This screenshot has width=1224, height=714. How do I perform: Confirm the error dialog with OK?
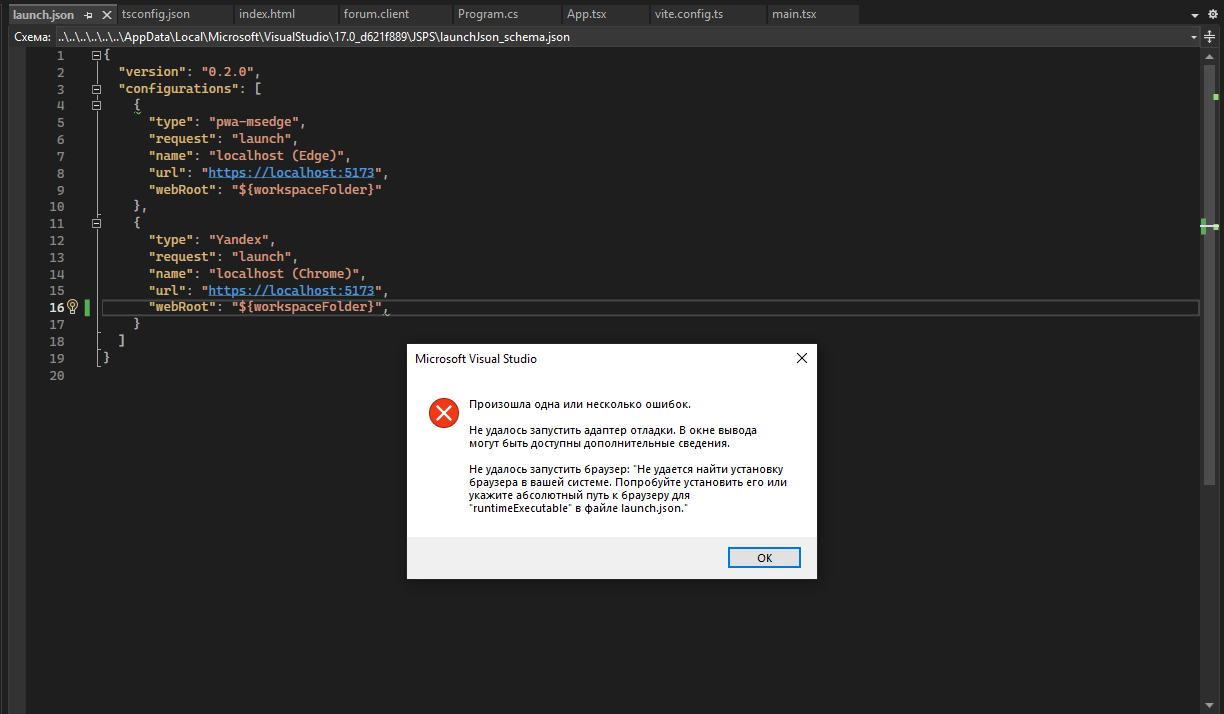pyautogui.click(x=764, y=558)
